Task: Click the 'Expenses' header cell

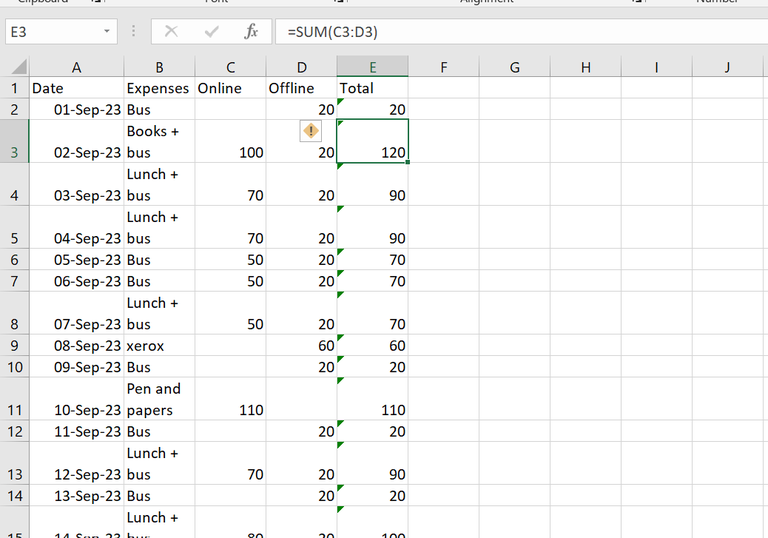Action: tap(159, 88)
